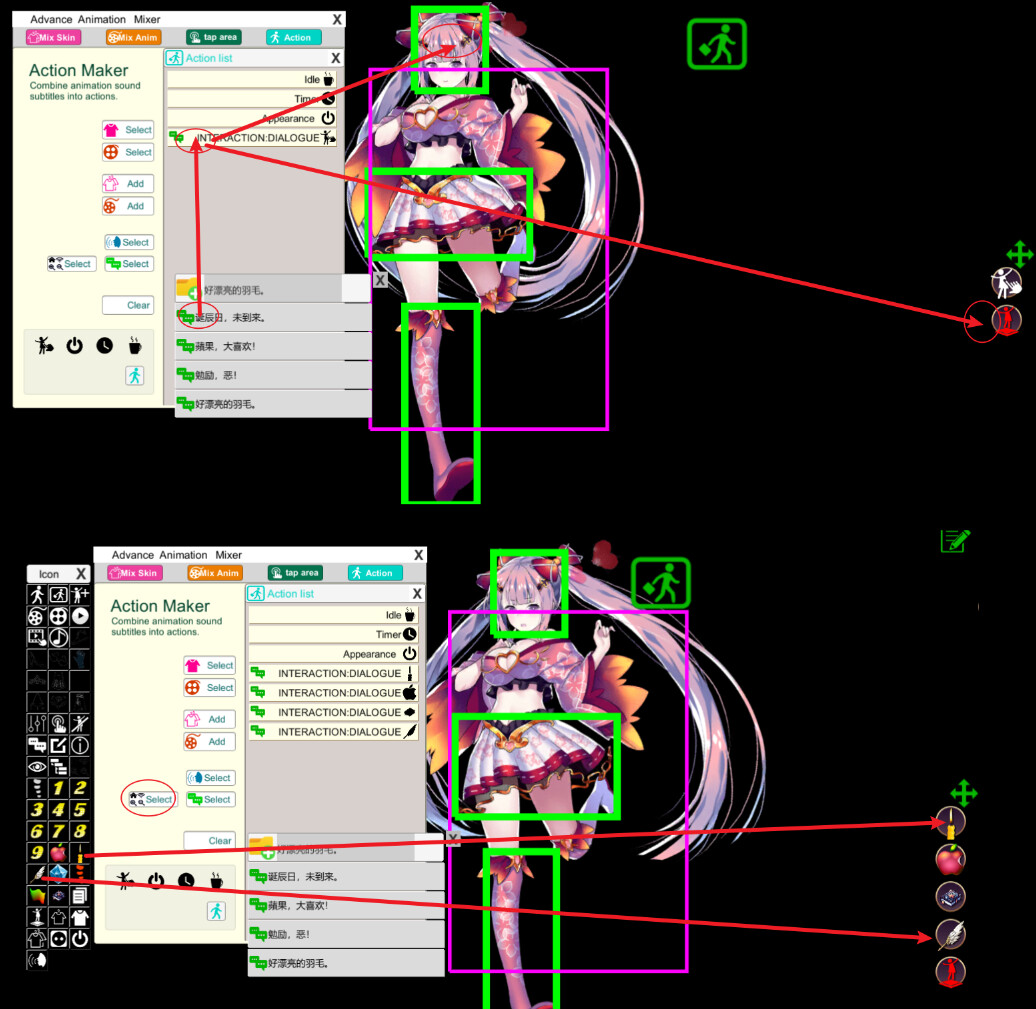
Task: Open tap area tab in mixer without palette
Action: click(x=213, y=37)
